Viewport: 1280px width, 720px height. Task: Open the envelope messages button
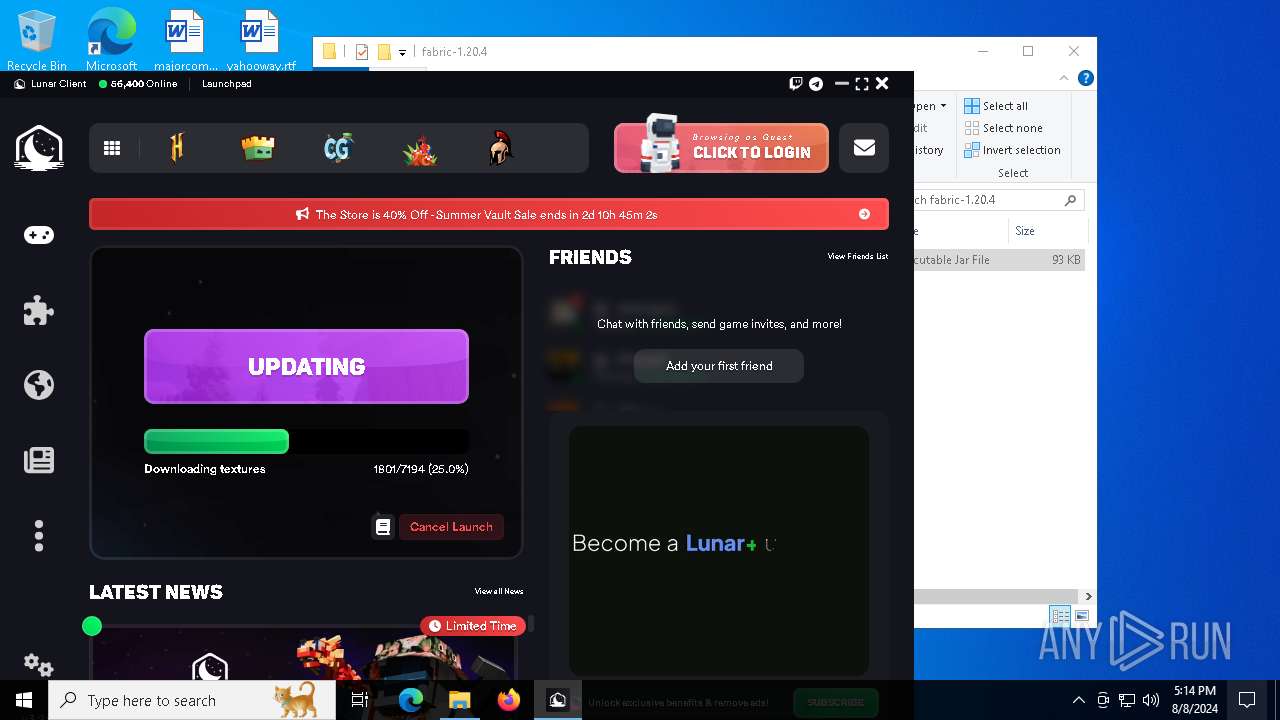(864, 148)
